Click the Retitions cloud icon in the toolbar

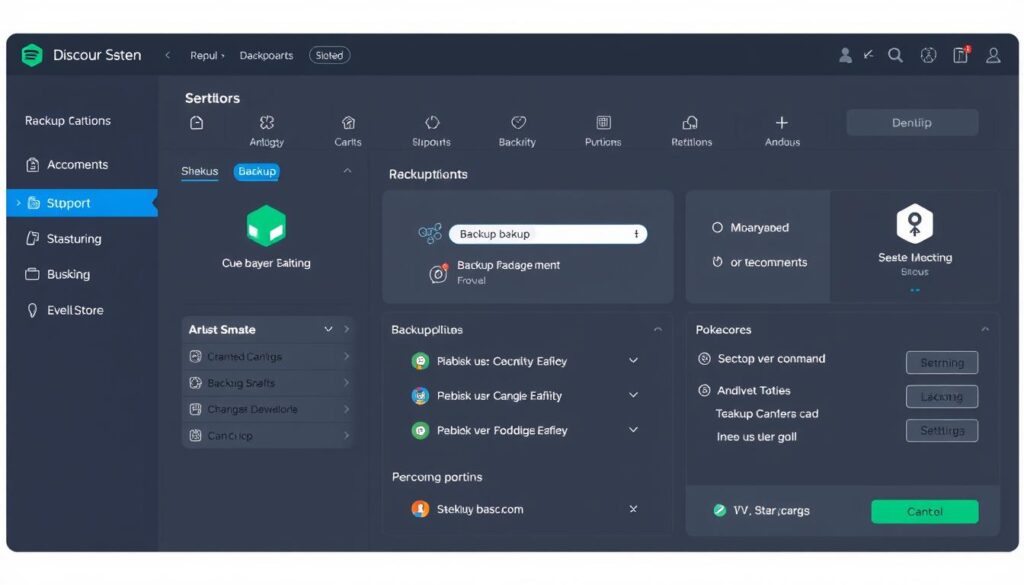point(690,121)
